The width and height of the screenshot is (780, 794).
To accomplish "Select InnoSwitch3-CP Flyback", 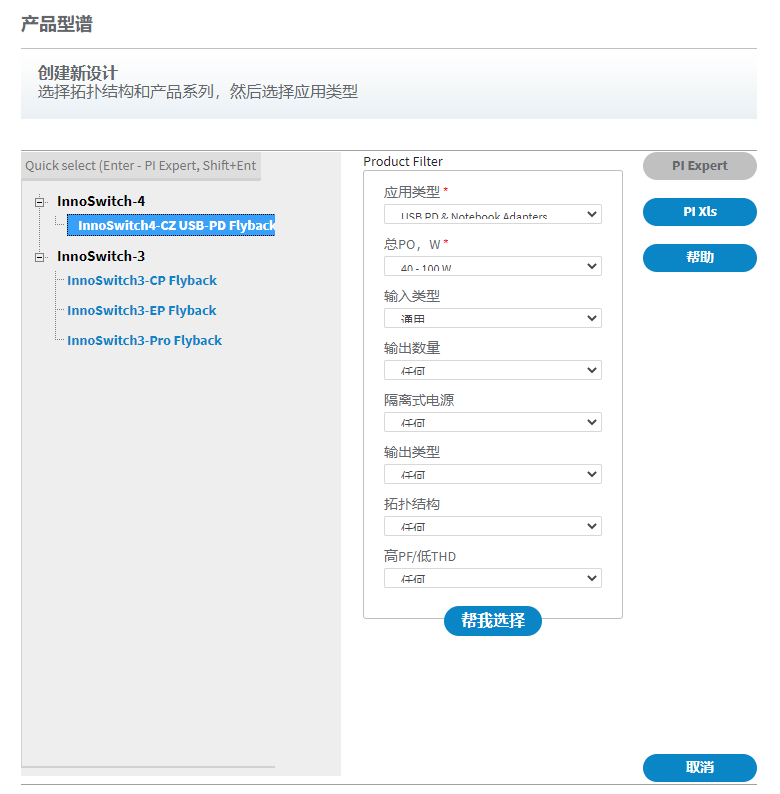I will (x=142, y=281).
